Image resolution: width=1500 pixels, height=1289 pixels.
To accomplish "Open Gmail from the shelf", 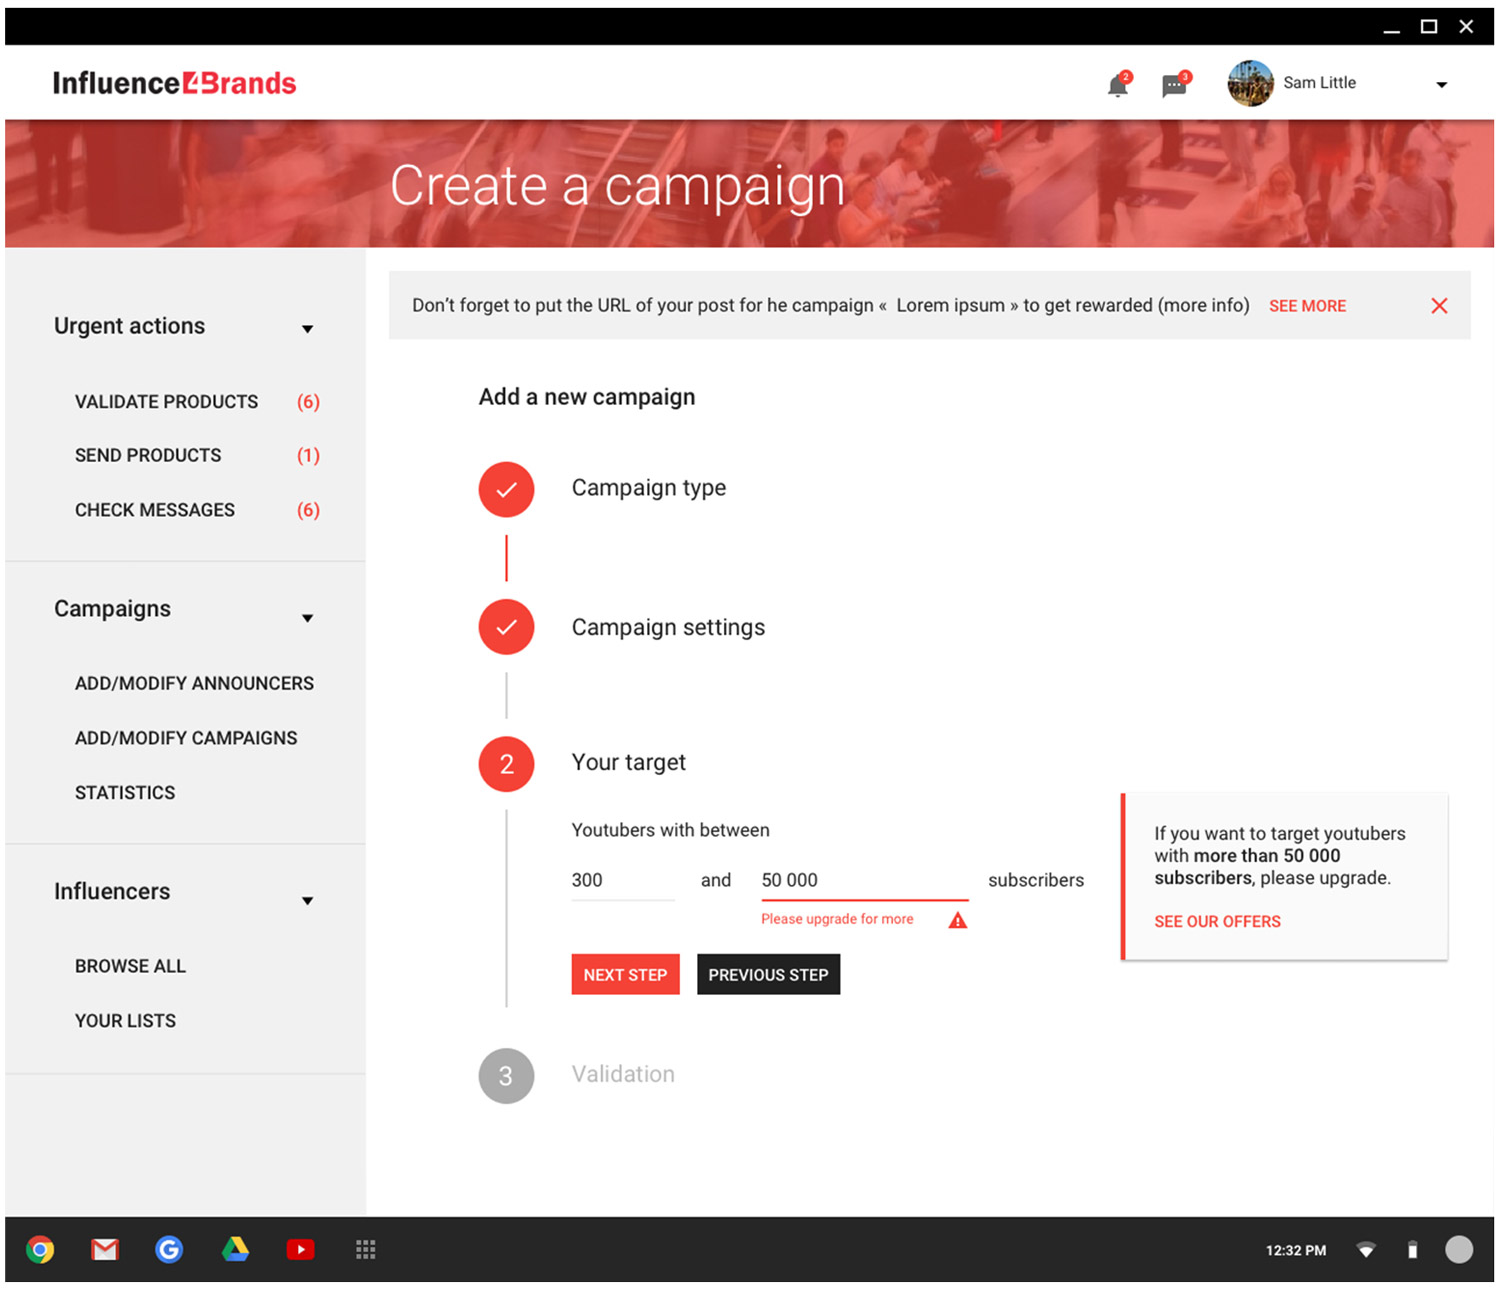I will [105, 1250].
